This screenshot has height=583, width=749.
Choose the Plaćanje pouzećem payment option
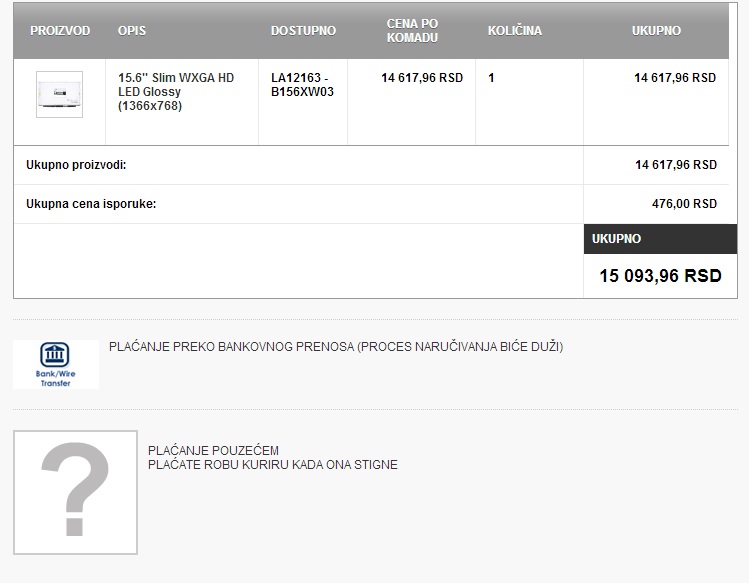[x=213, y=450]
